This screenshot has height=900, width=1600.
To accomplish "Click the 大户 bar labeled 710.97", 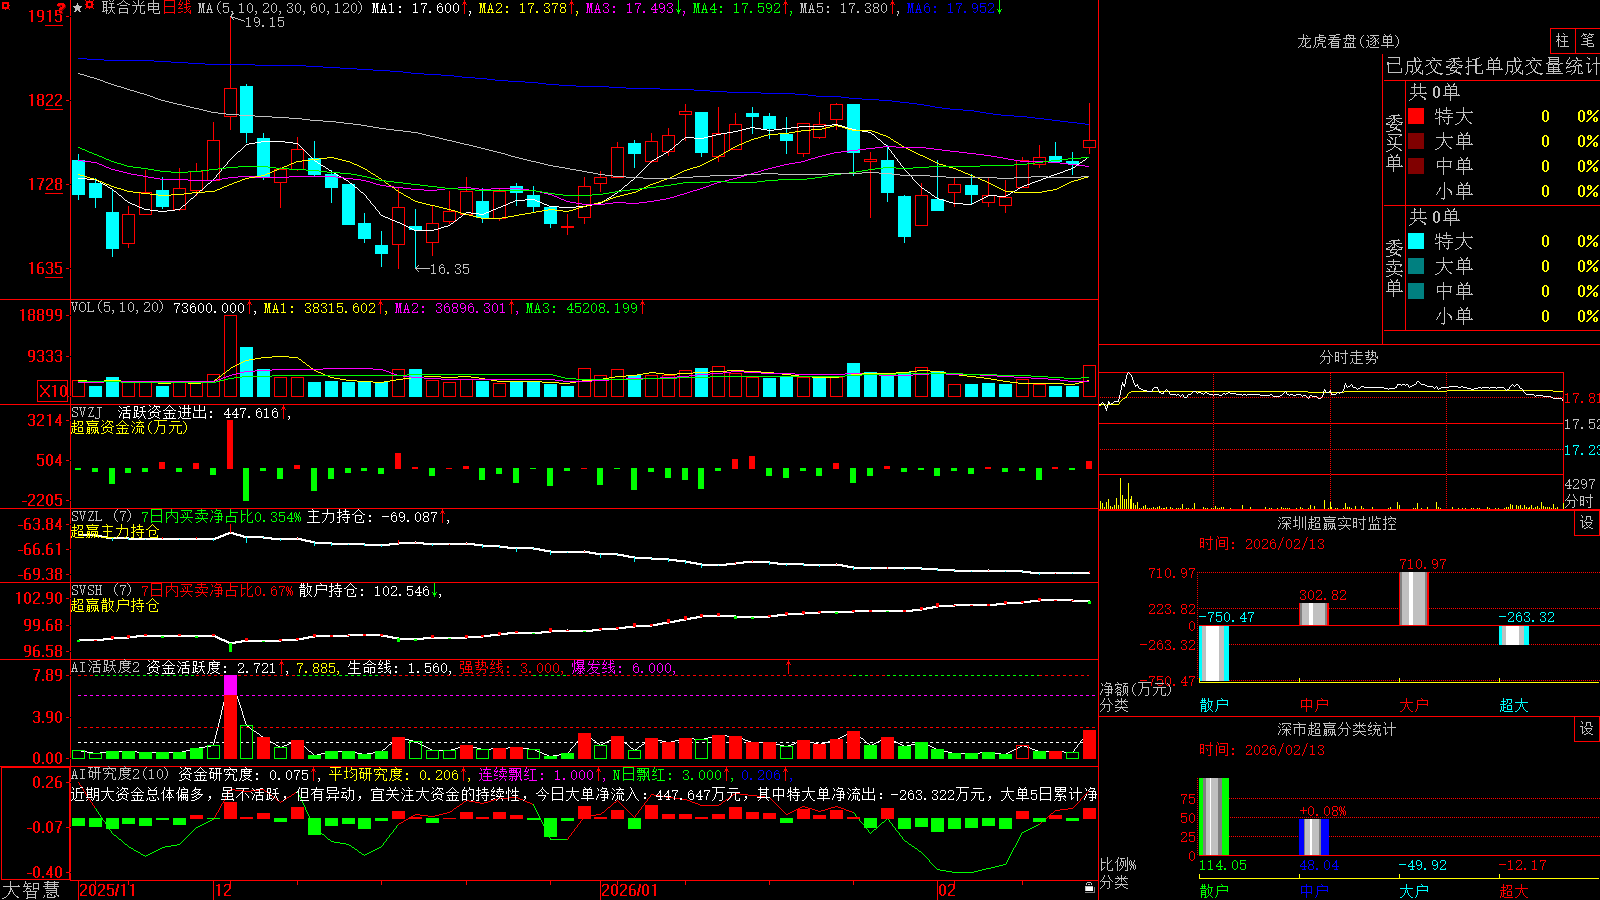I will 1414,599.
